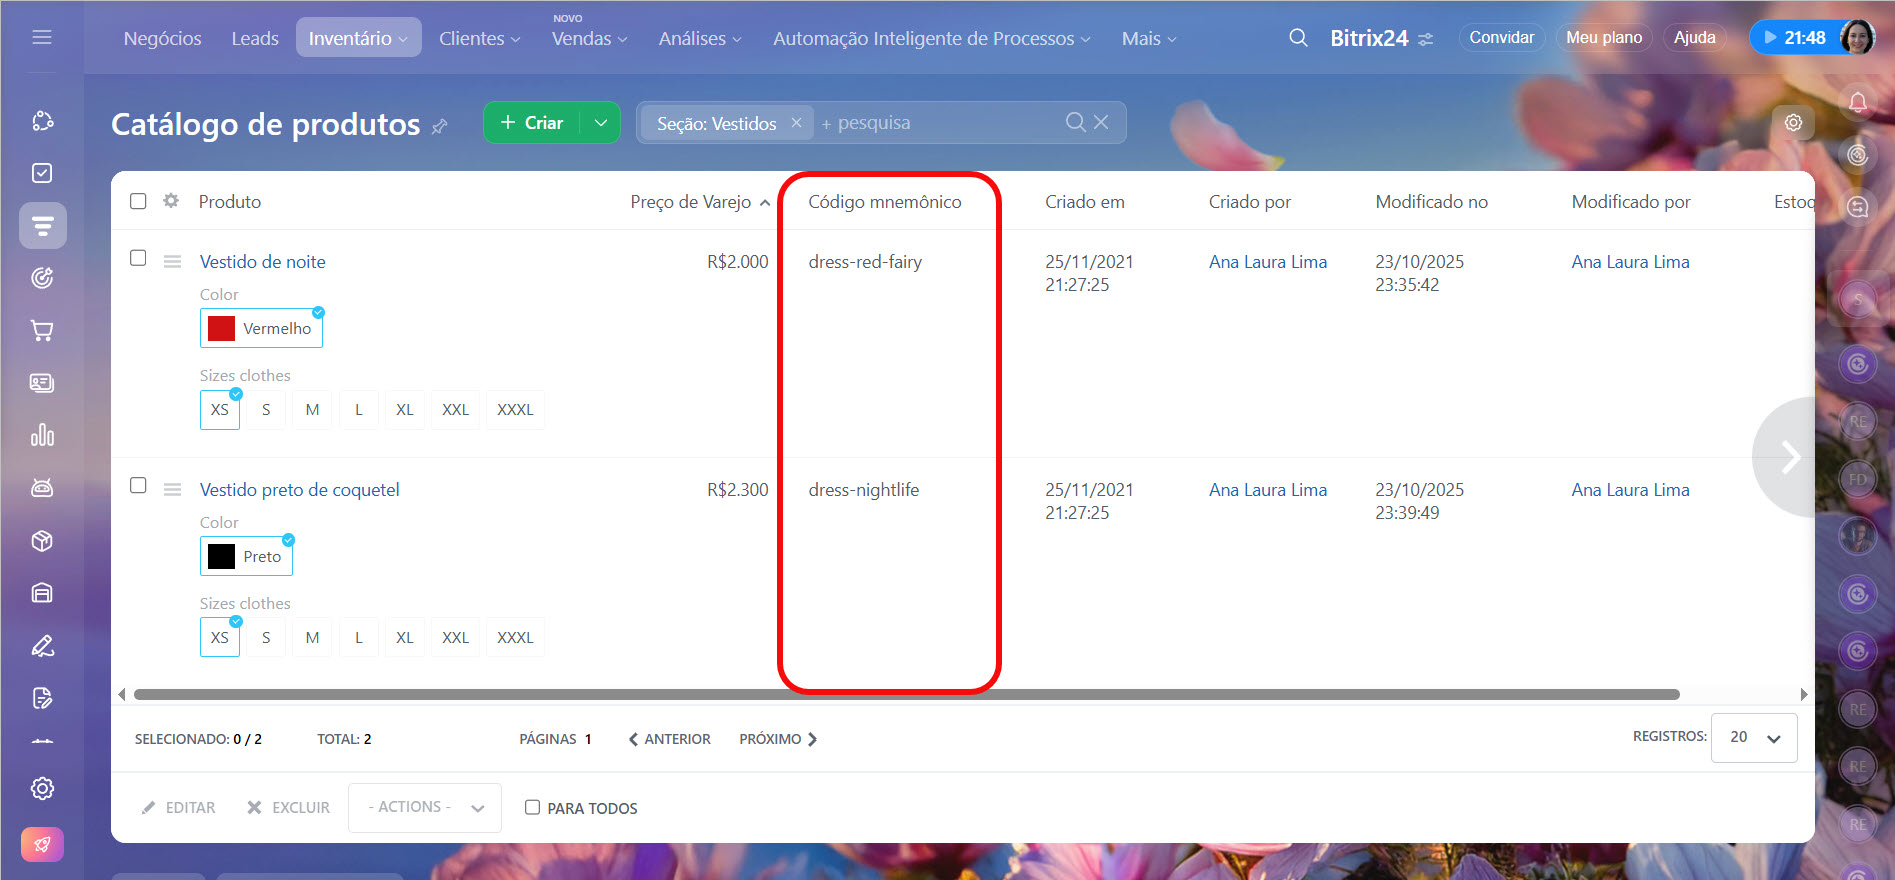Click the shopping cart sidebar icon

coord(42,331)
